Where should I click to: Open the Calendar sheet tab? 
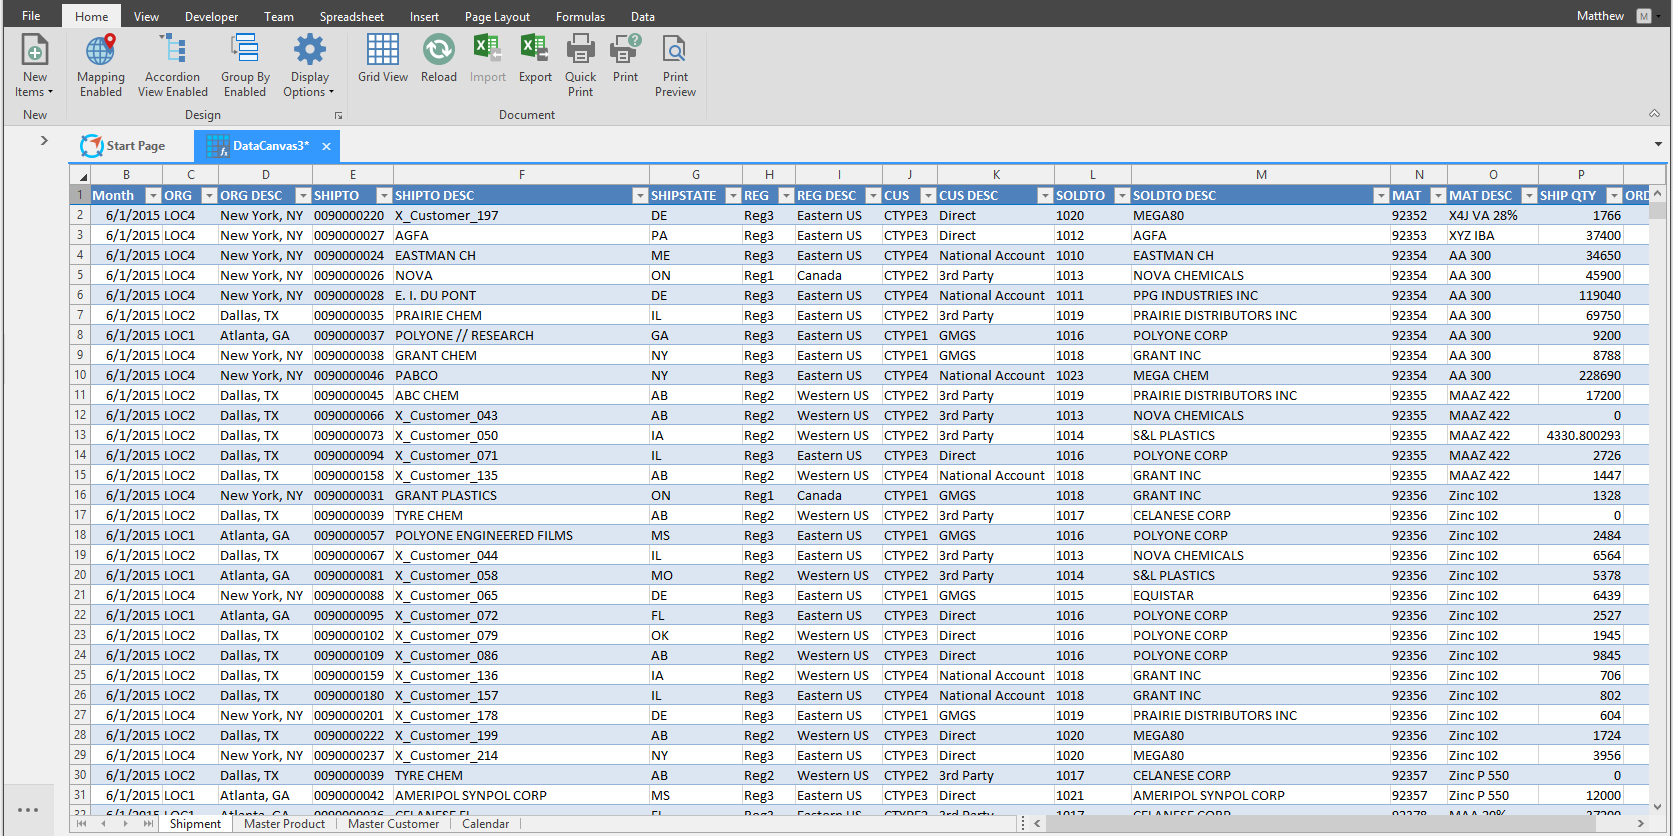click(x=485, y=824)
